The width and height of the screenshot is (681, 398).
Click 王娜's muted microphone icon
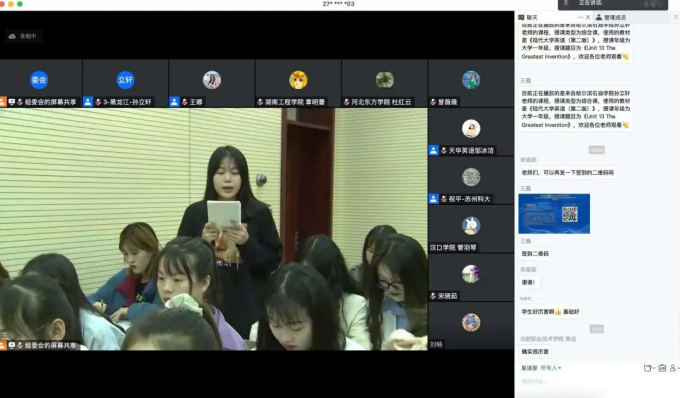tap(185, 102)
